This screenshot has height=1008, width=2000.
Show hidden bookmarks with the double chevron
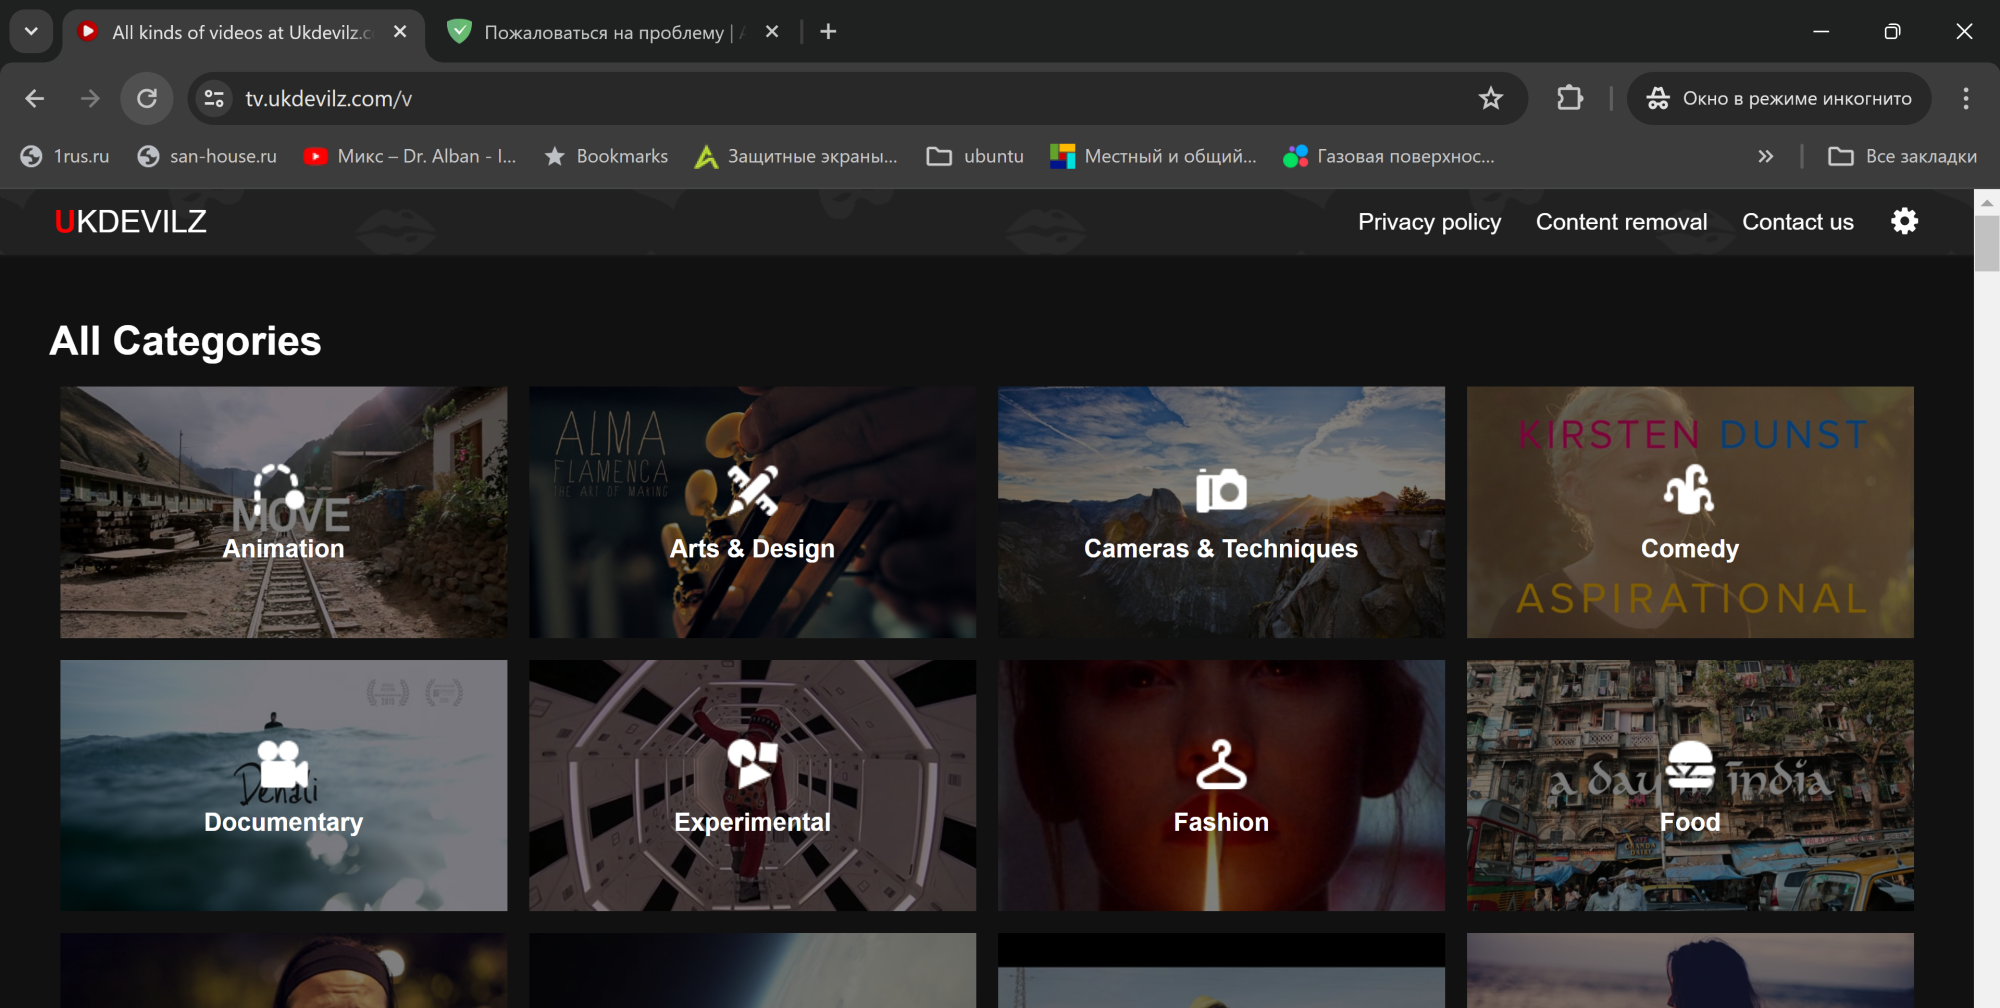click(x=1765, y=156)
